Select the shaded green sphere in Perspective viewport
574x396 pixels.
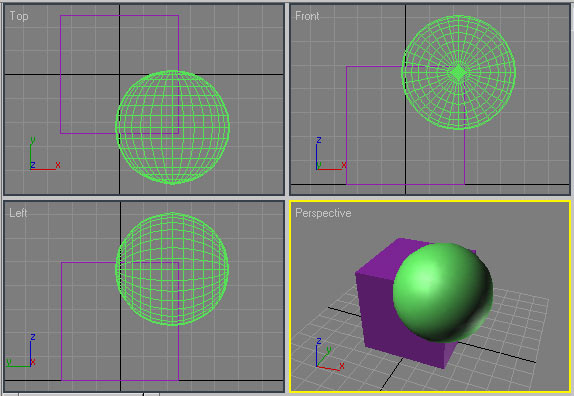(443, 293)
